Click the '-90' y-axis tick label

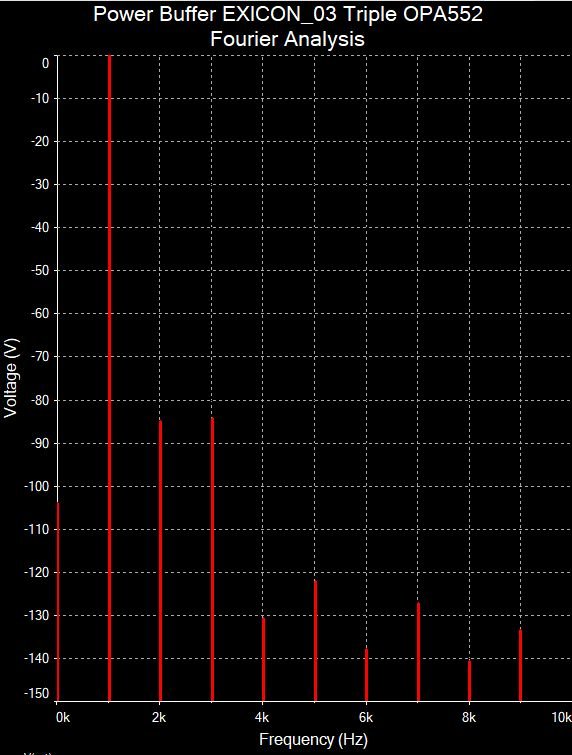pyautogui.click(x=39, y=443)
